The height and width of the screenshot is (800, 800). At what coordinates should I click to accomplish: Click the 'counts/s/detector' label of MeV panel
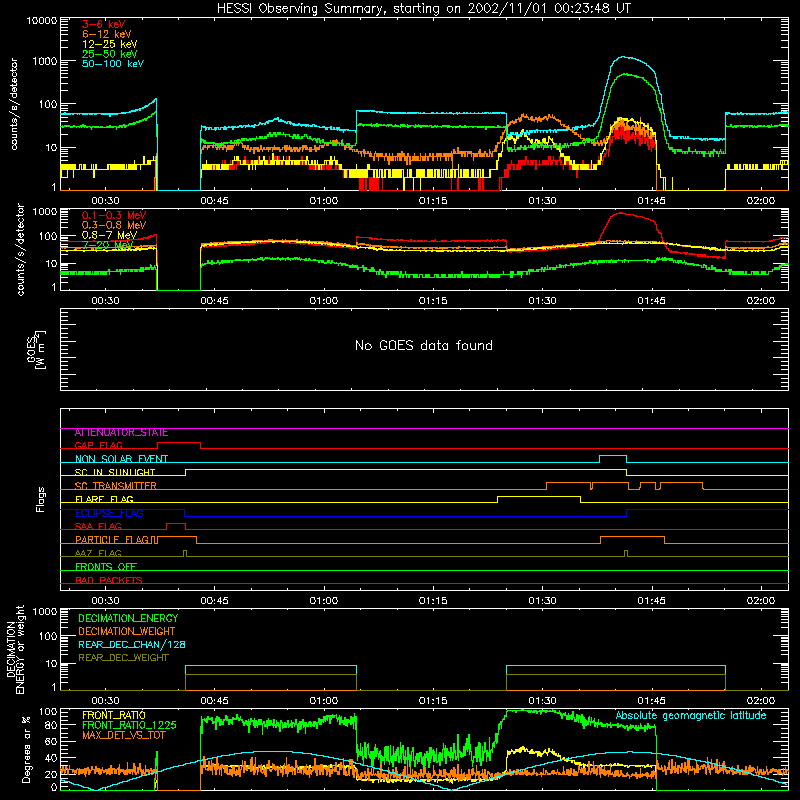click(20, 249)
